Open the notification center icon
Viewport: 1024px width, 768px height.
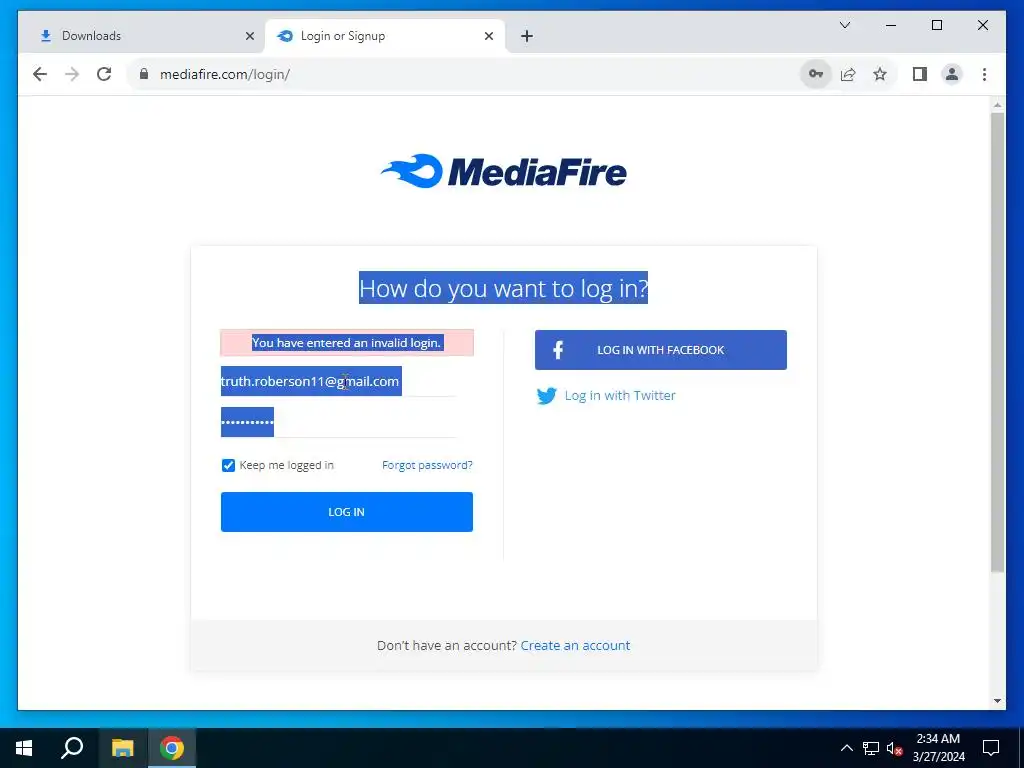[991, 748]
